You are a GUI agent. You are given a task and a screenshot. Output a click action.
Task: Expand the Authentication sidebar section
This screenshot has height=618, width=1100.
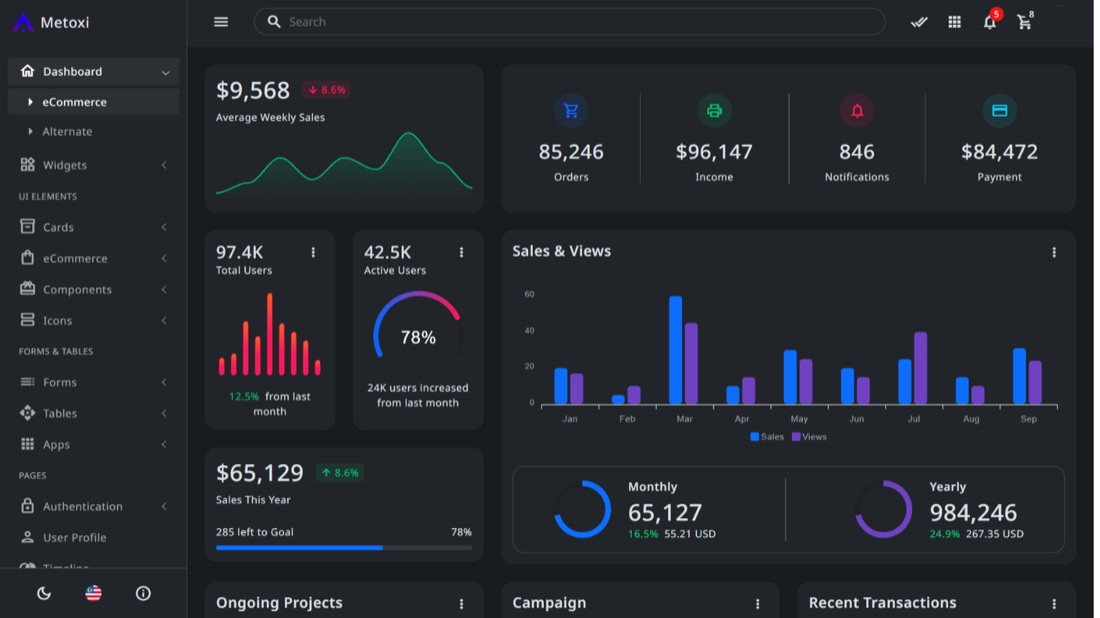click(94, 506)
